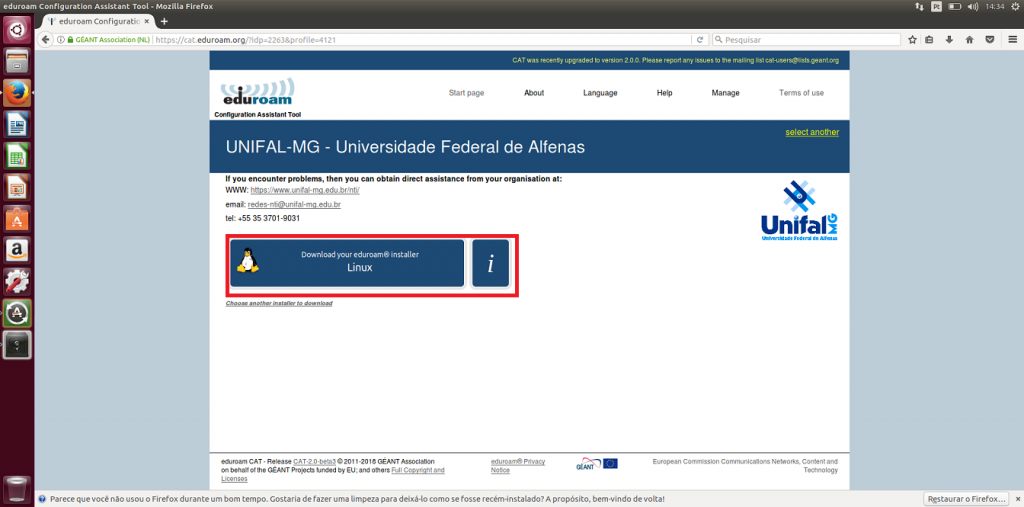
Task: Click 'Choose another installer to download'
Action: click(279, 304)
